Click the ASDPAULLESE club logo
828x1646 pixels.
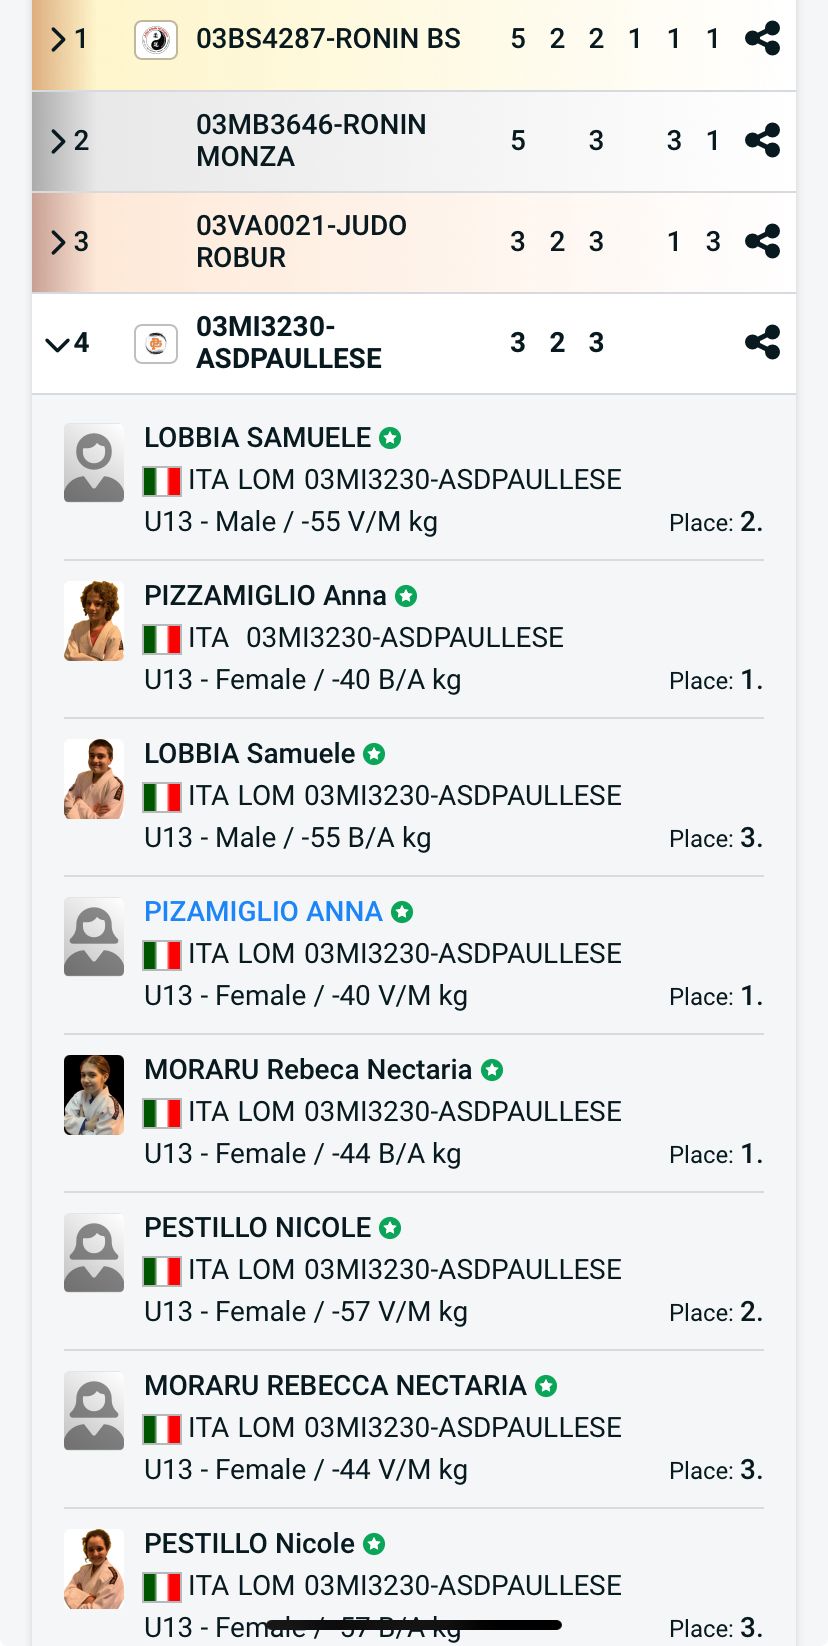(x=156, y=343)
